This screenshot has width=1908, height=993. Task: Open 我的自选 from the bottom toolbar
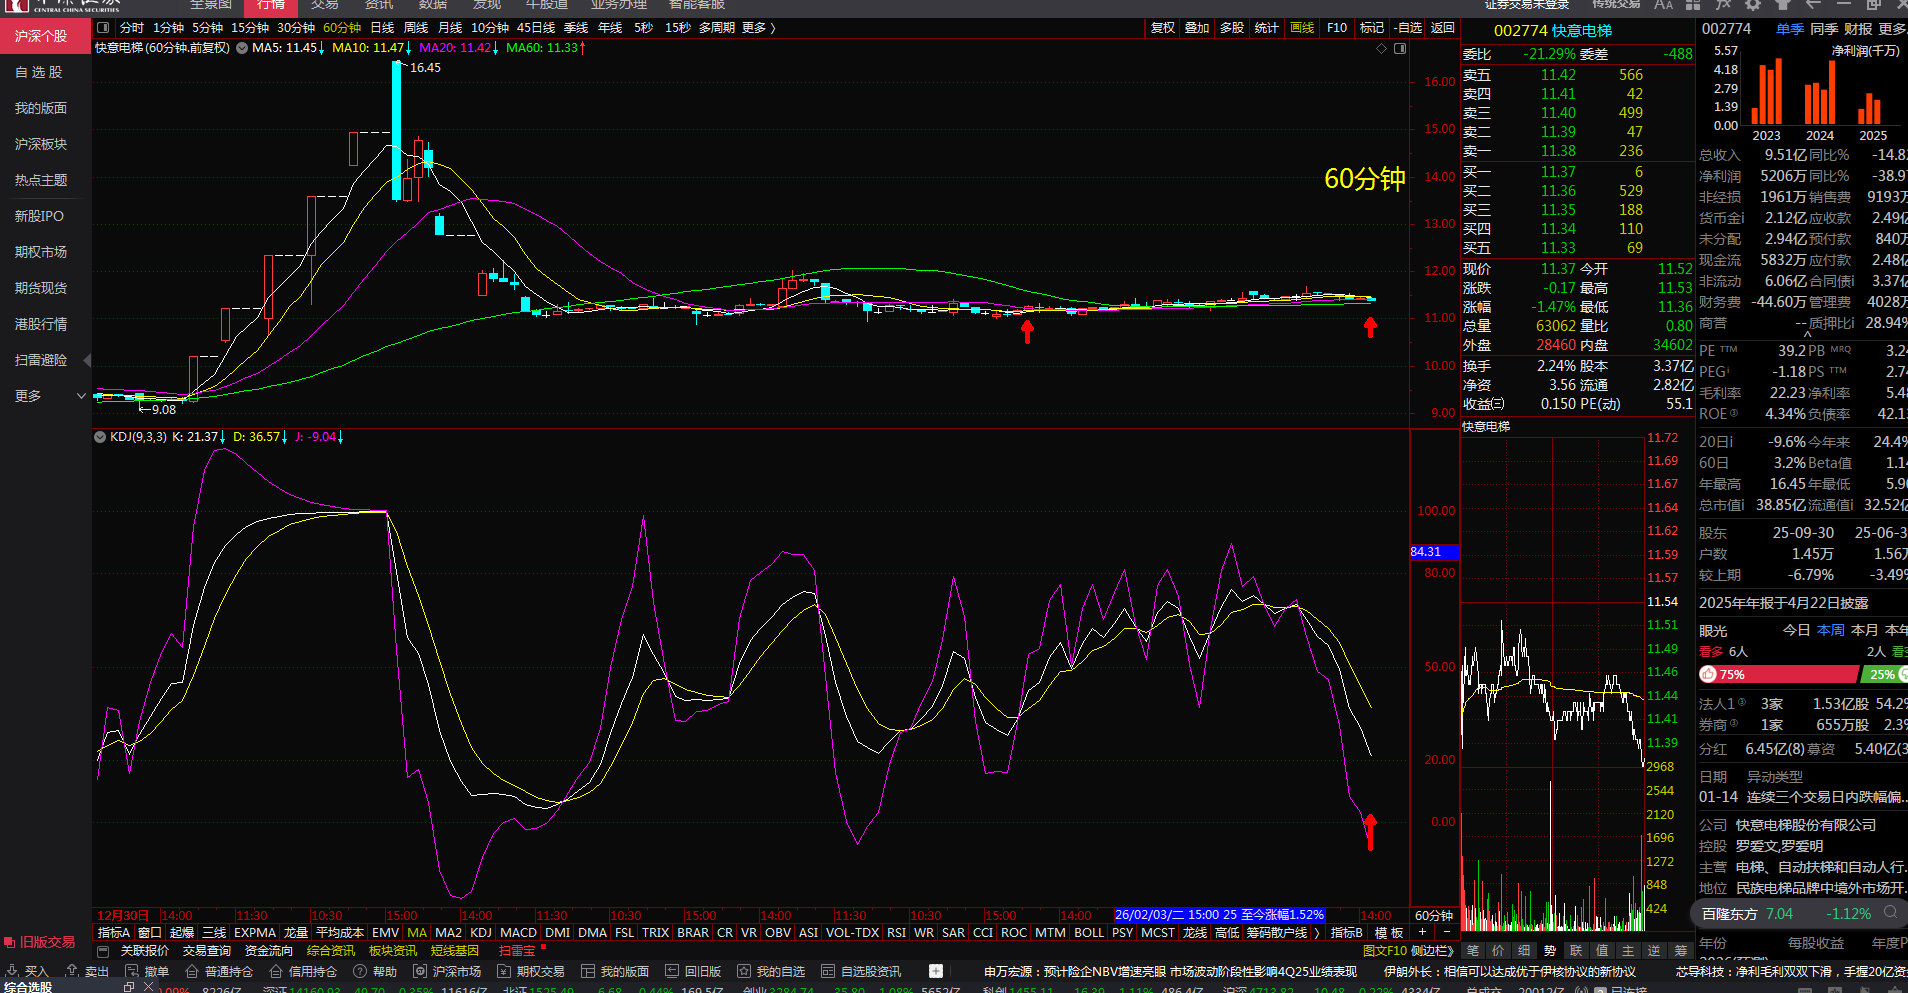click(x=771, y=971)
